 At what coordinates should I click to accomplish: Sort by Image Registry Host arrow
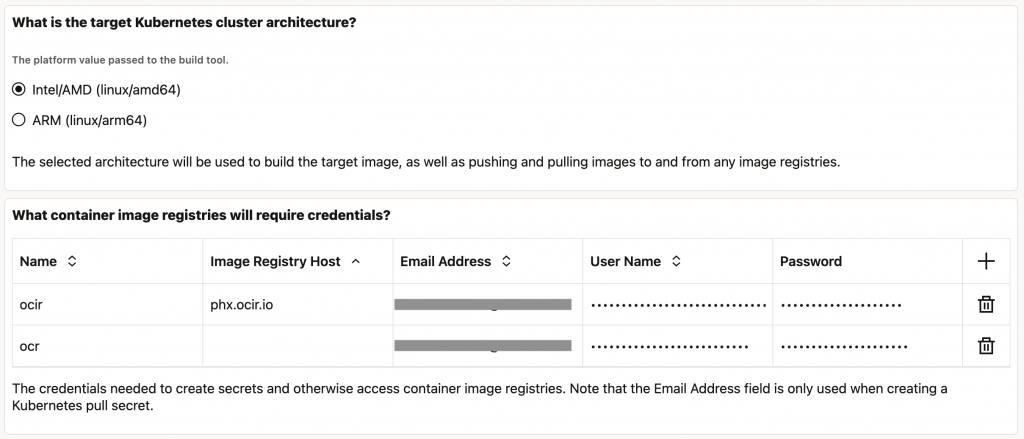356,261
